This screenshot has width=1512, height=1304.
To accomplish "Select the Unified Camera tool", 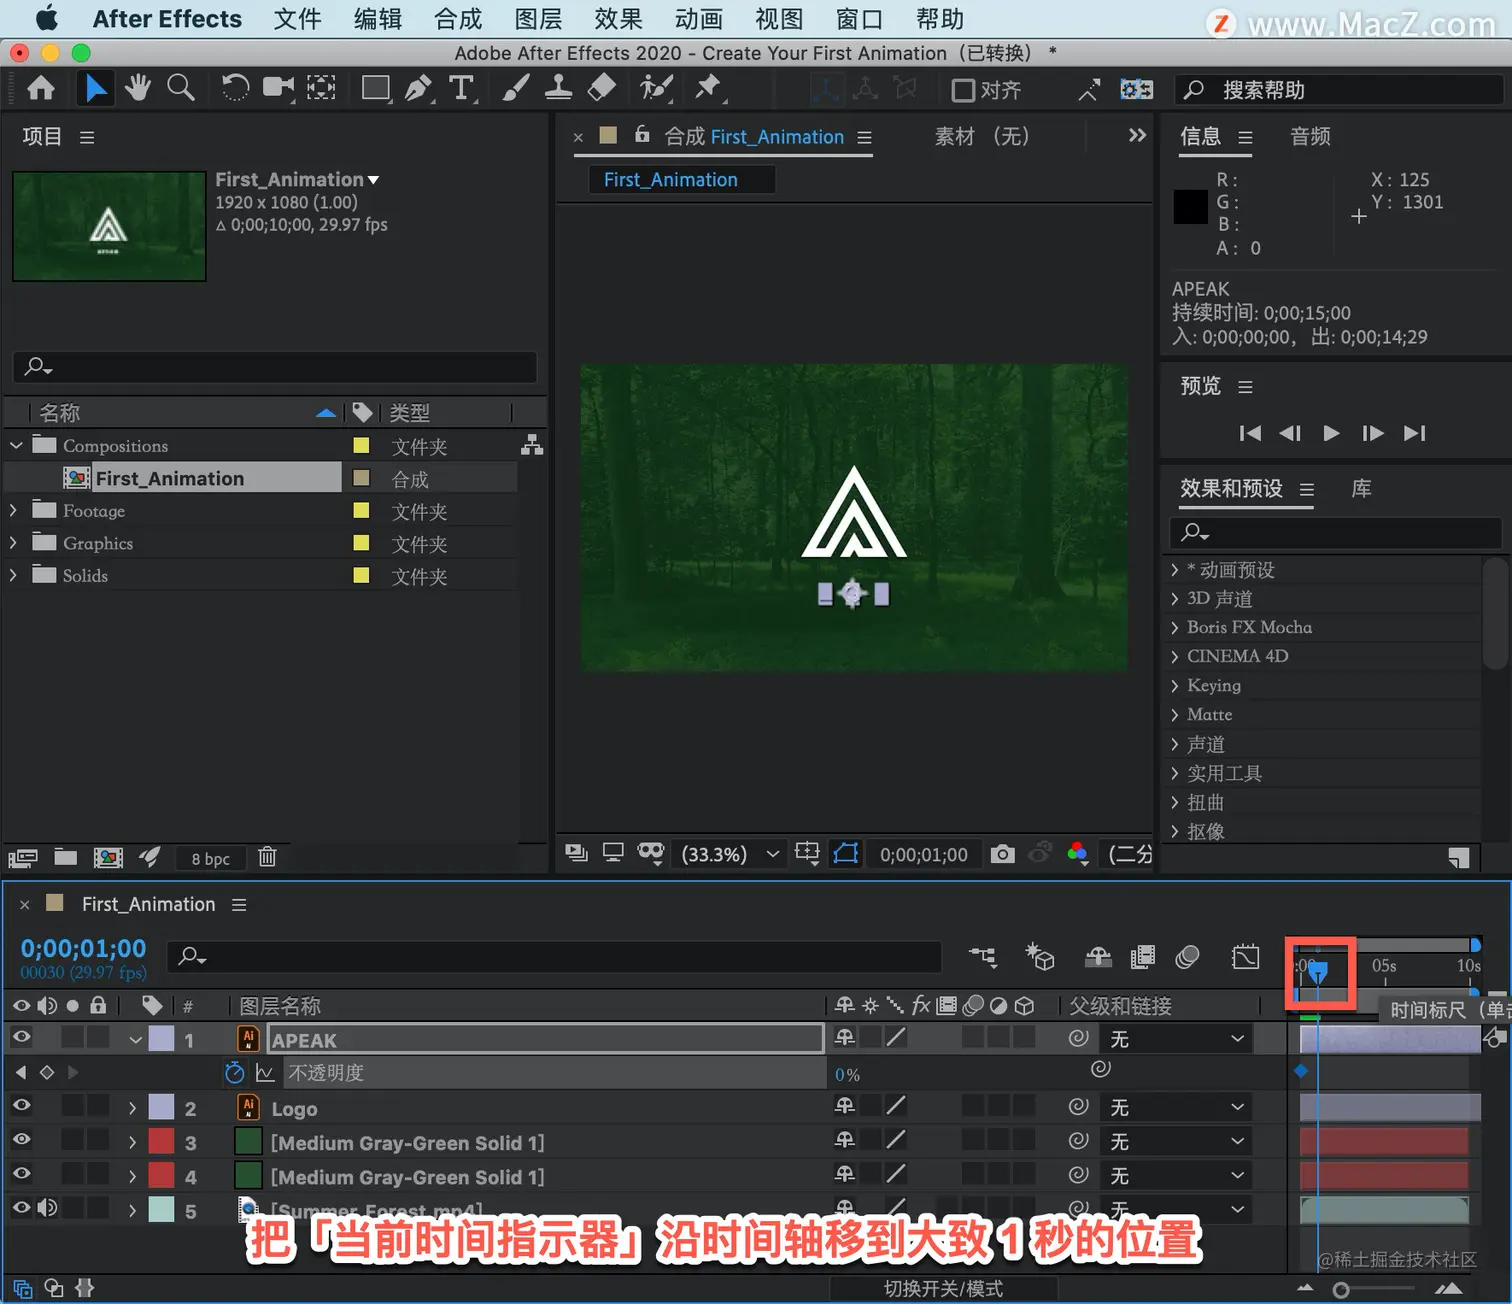I will pos(279,88).
